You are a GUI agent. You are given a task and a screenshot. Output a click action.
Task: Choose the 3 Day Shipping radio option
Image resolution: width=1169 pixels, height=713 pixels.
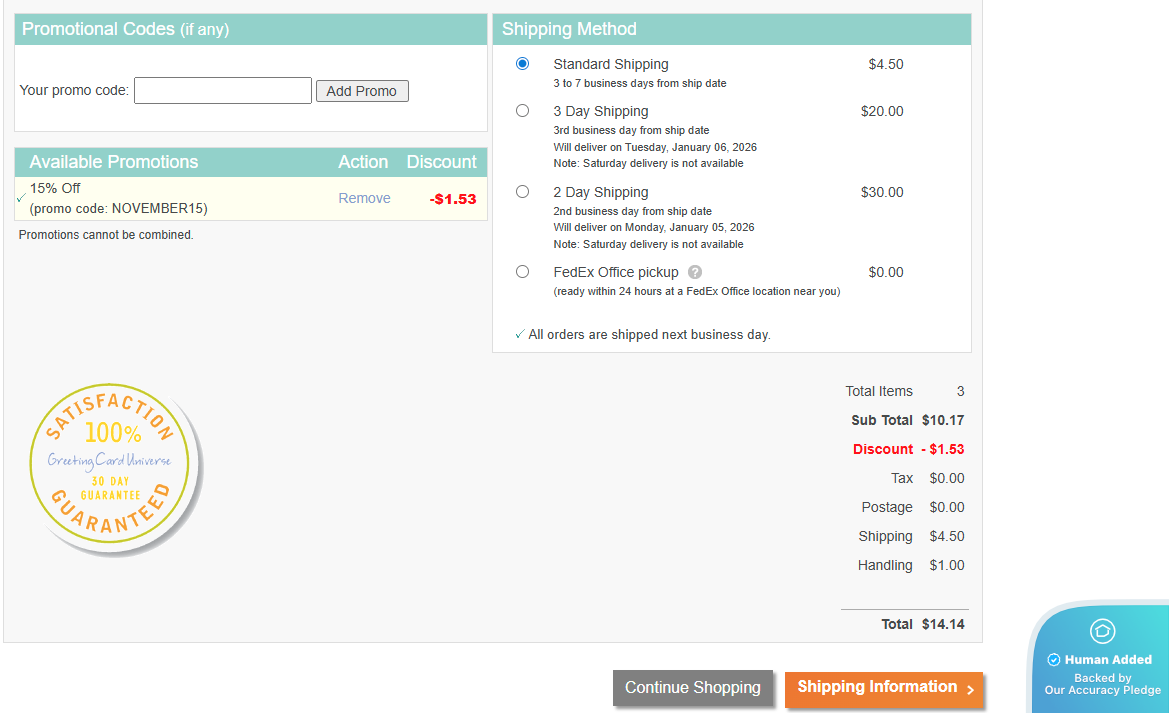click(522, 111)
